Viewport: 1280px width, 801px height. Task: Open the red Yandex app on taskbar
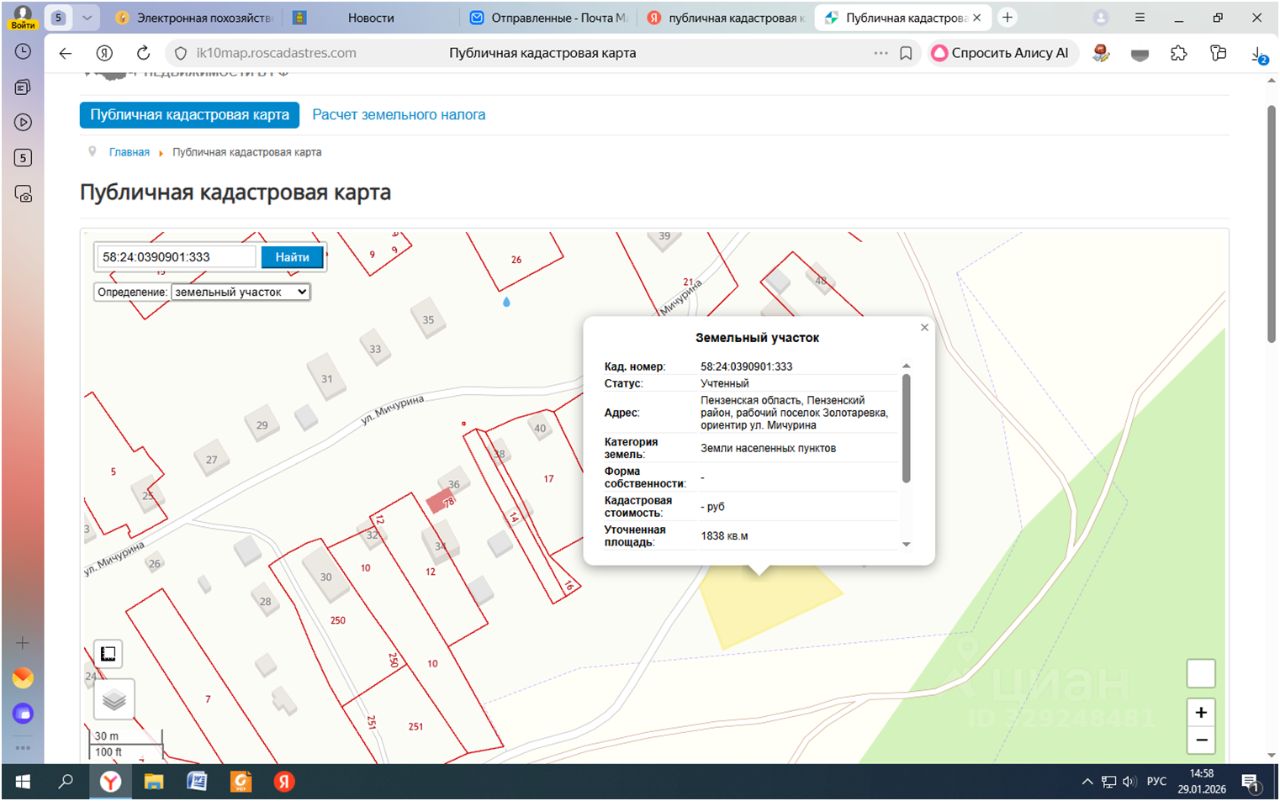(x=284, y=781)
